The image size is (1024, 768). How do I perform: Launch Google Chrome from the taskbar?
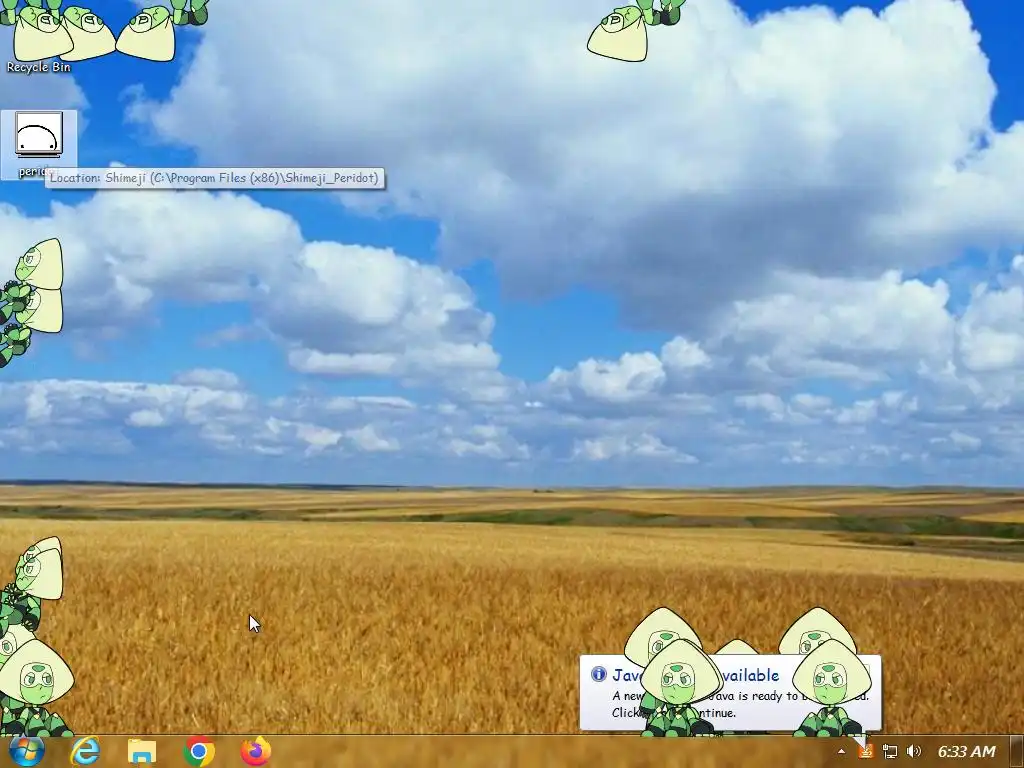[x=199, y=752]
